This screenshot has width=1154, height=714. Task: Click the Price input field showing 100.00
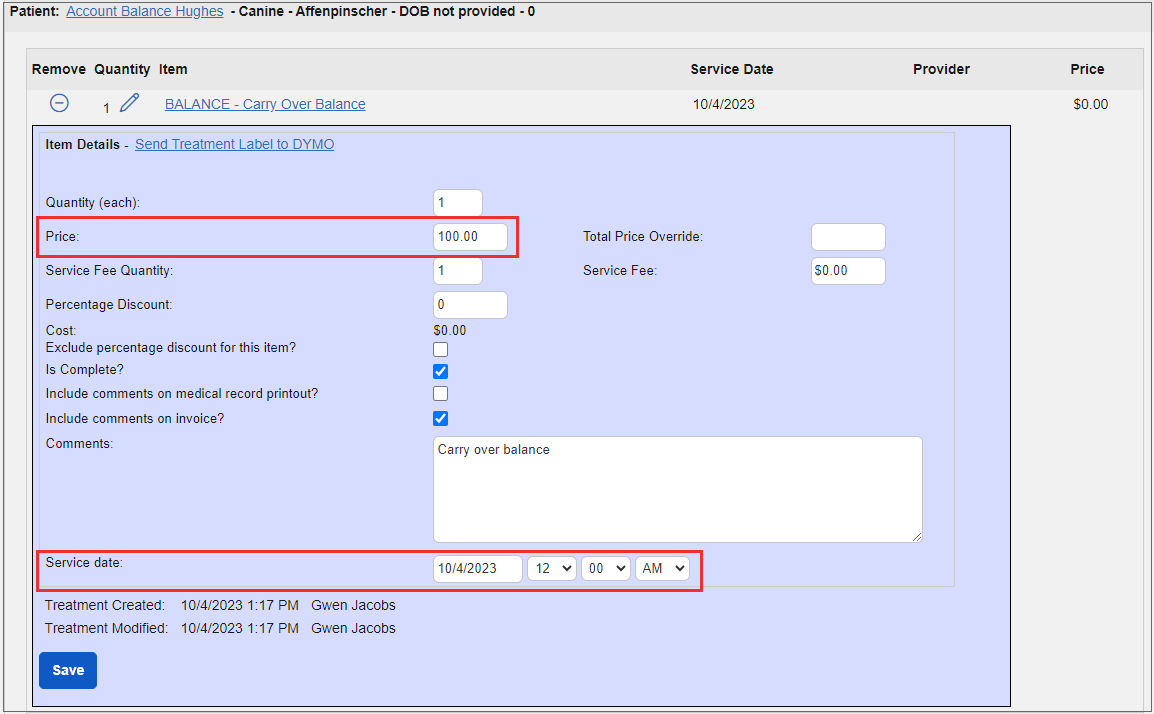470,237
